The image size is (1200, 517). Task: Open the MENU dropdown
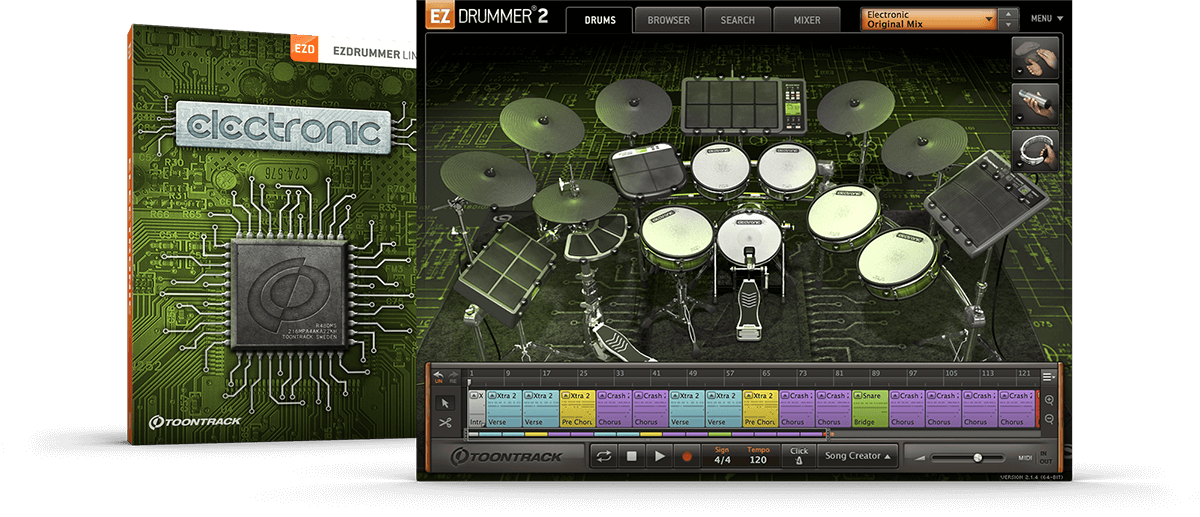click(x=1047, y=19)
